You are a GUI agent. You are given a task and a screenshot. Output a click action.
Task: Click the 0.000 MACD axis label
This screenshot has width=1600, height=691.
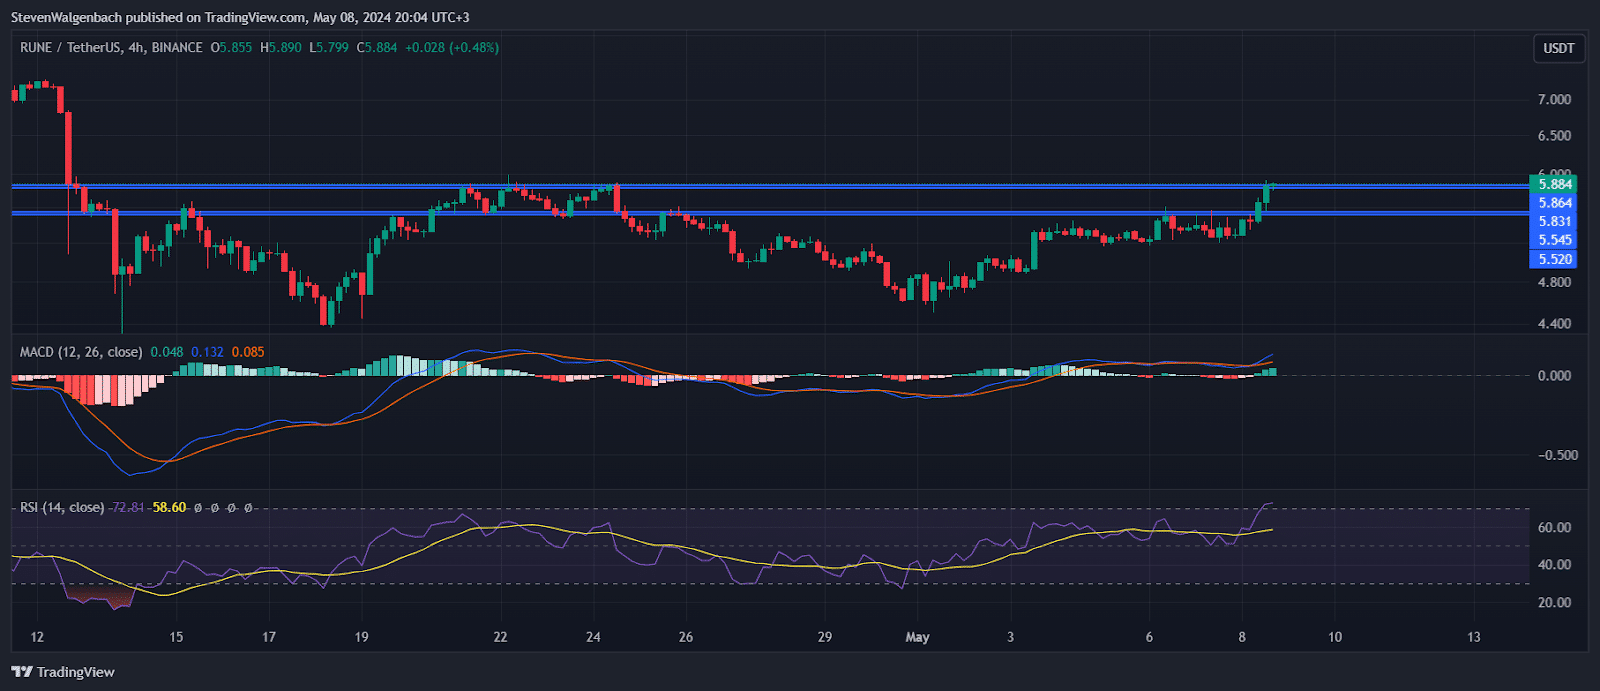(x=1554, y=376)
